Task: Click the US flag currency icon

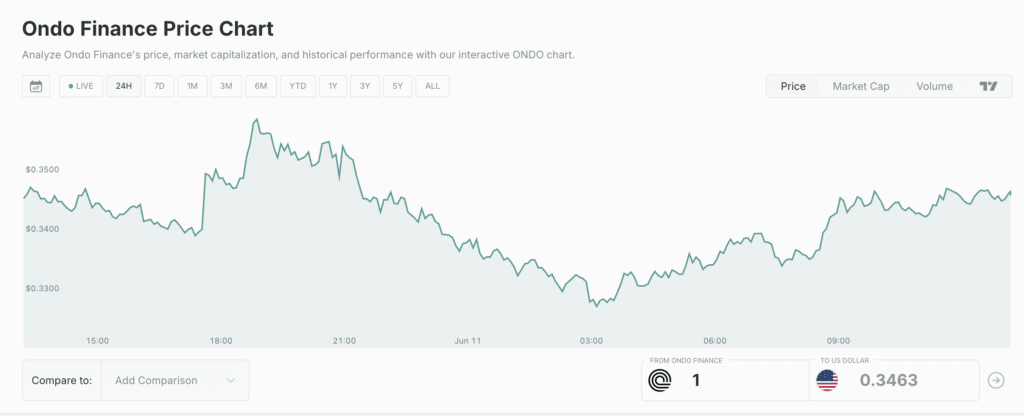Action: click(827, 380)
